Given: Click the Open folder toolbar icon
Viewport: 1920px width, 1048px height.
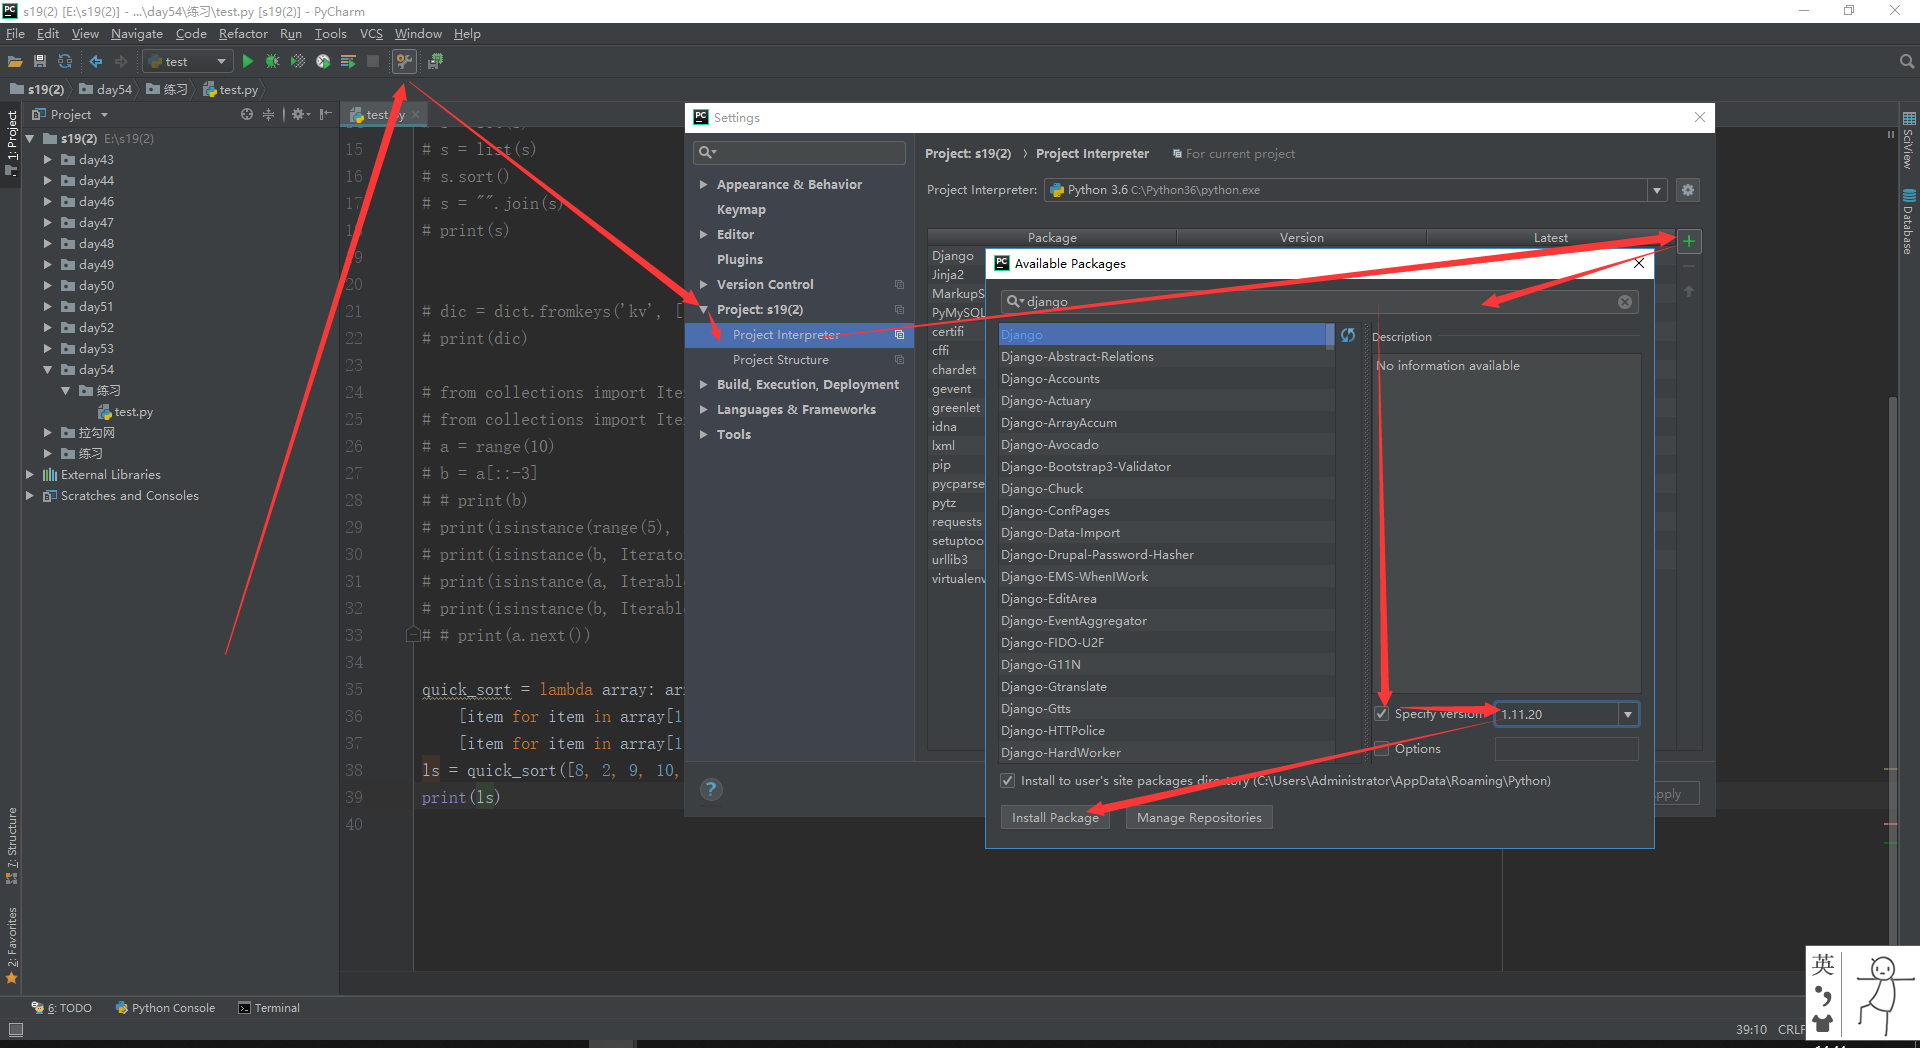Looking at the screenshot, I should [x=15, y=62].
